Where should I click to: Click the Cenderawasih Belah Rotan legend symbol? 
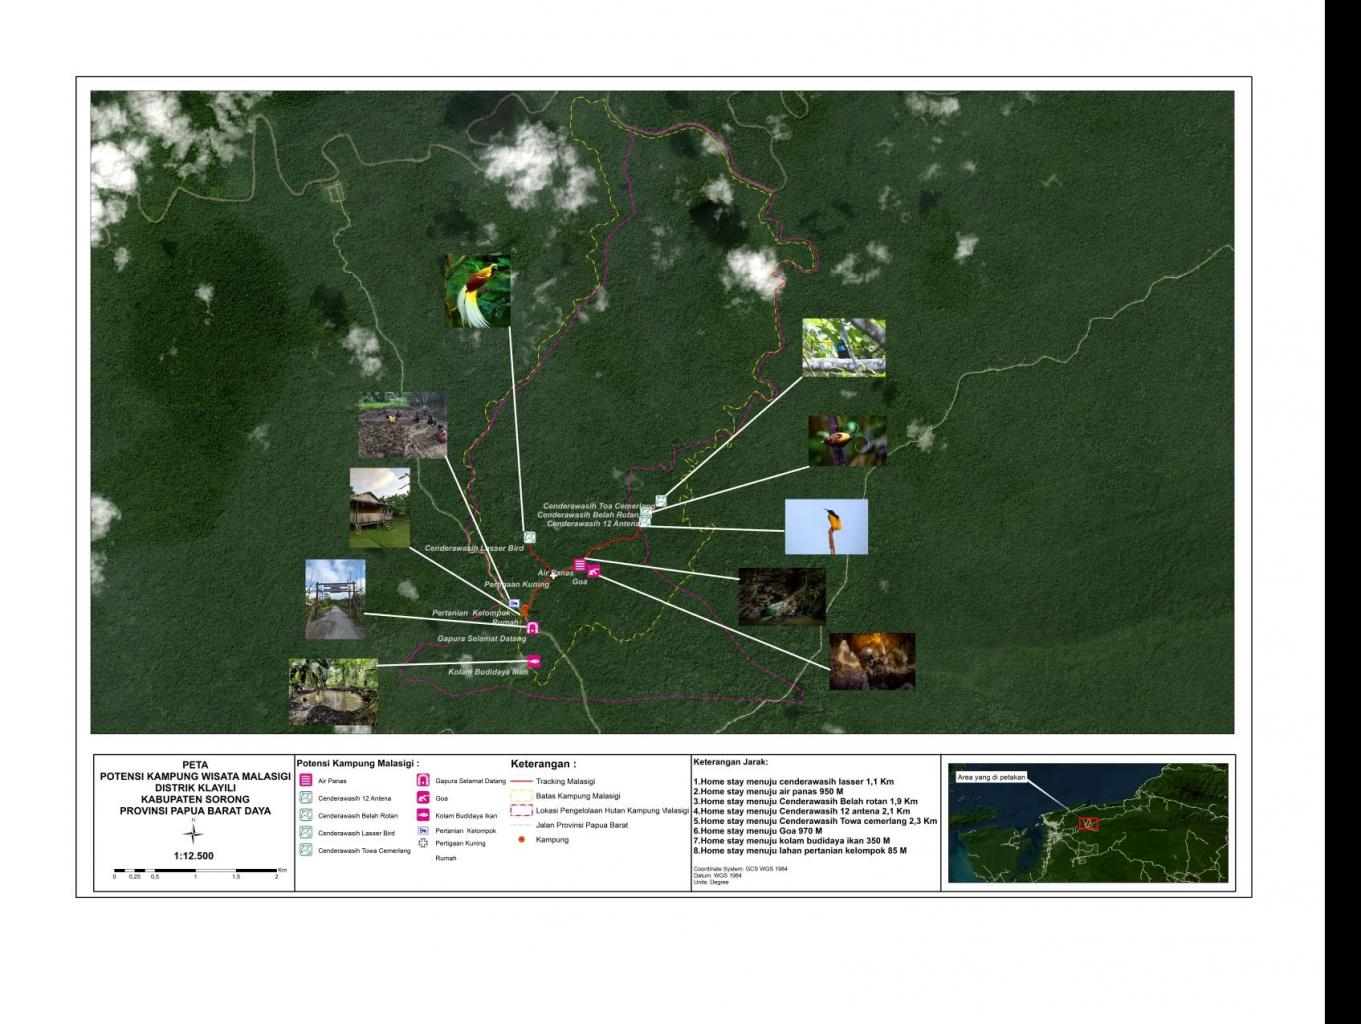click(x=306, y=815)
